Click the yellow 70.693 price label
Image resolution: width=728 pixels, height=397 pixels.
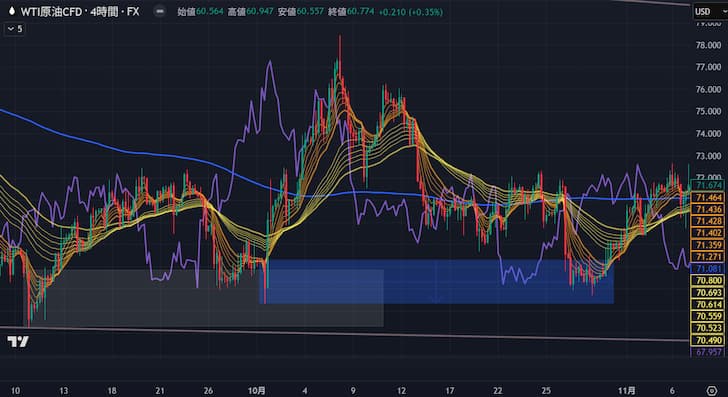pos(708,293)
